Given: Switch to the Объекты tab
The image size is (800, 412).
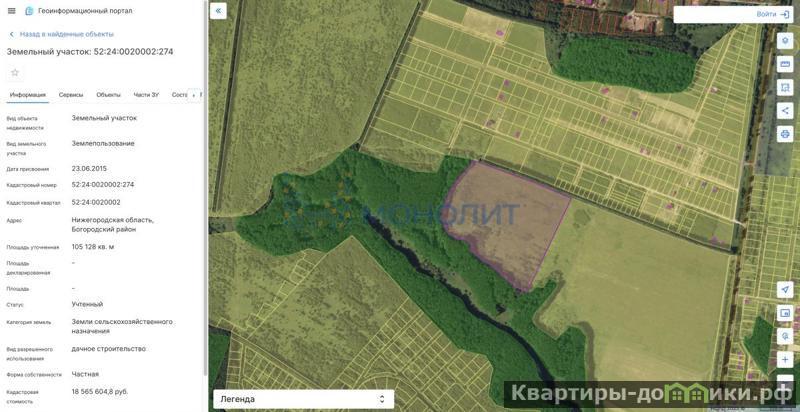Looking at the screenshot, I should tap(108, 95).
